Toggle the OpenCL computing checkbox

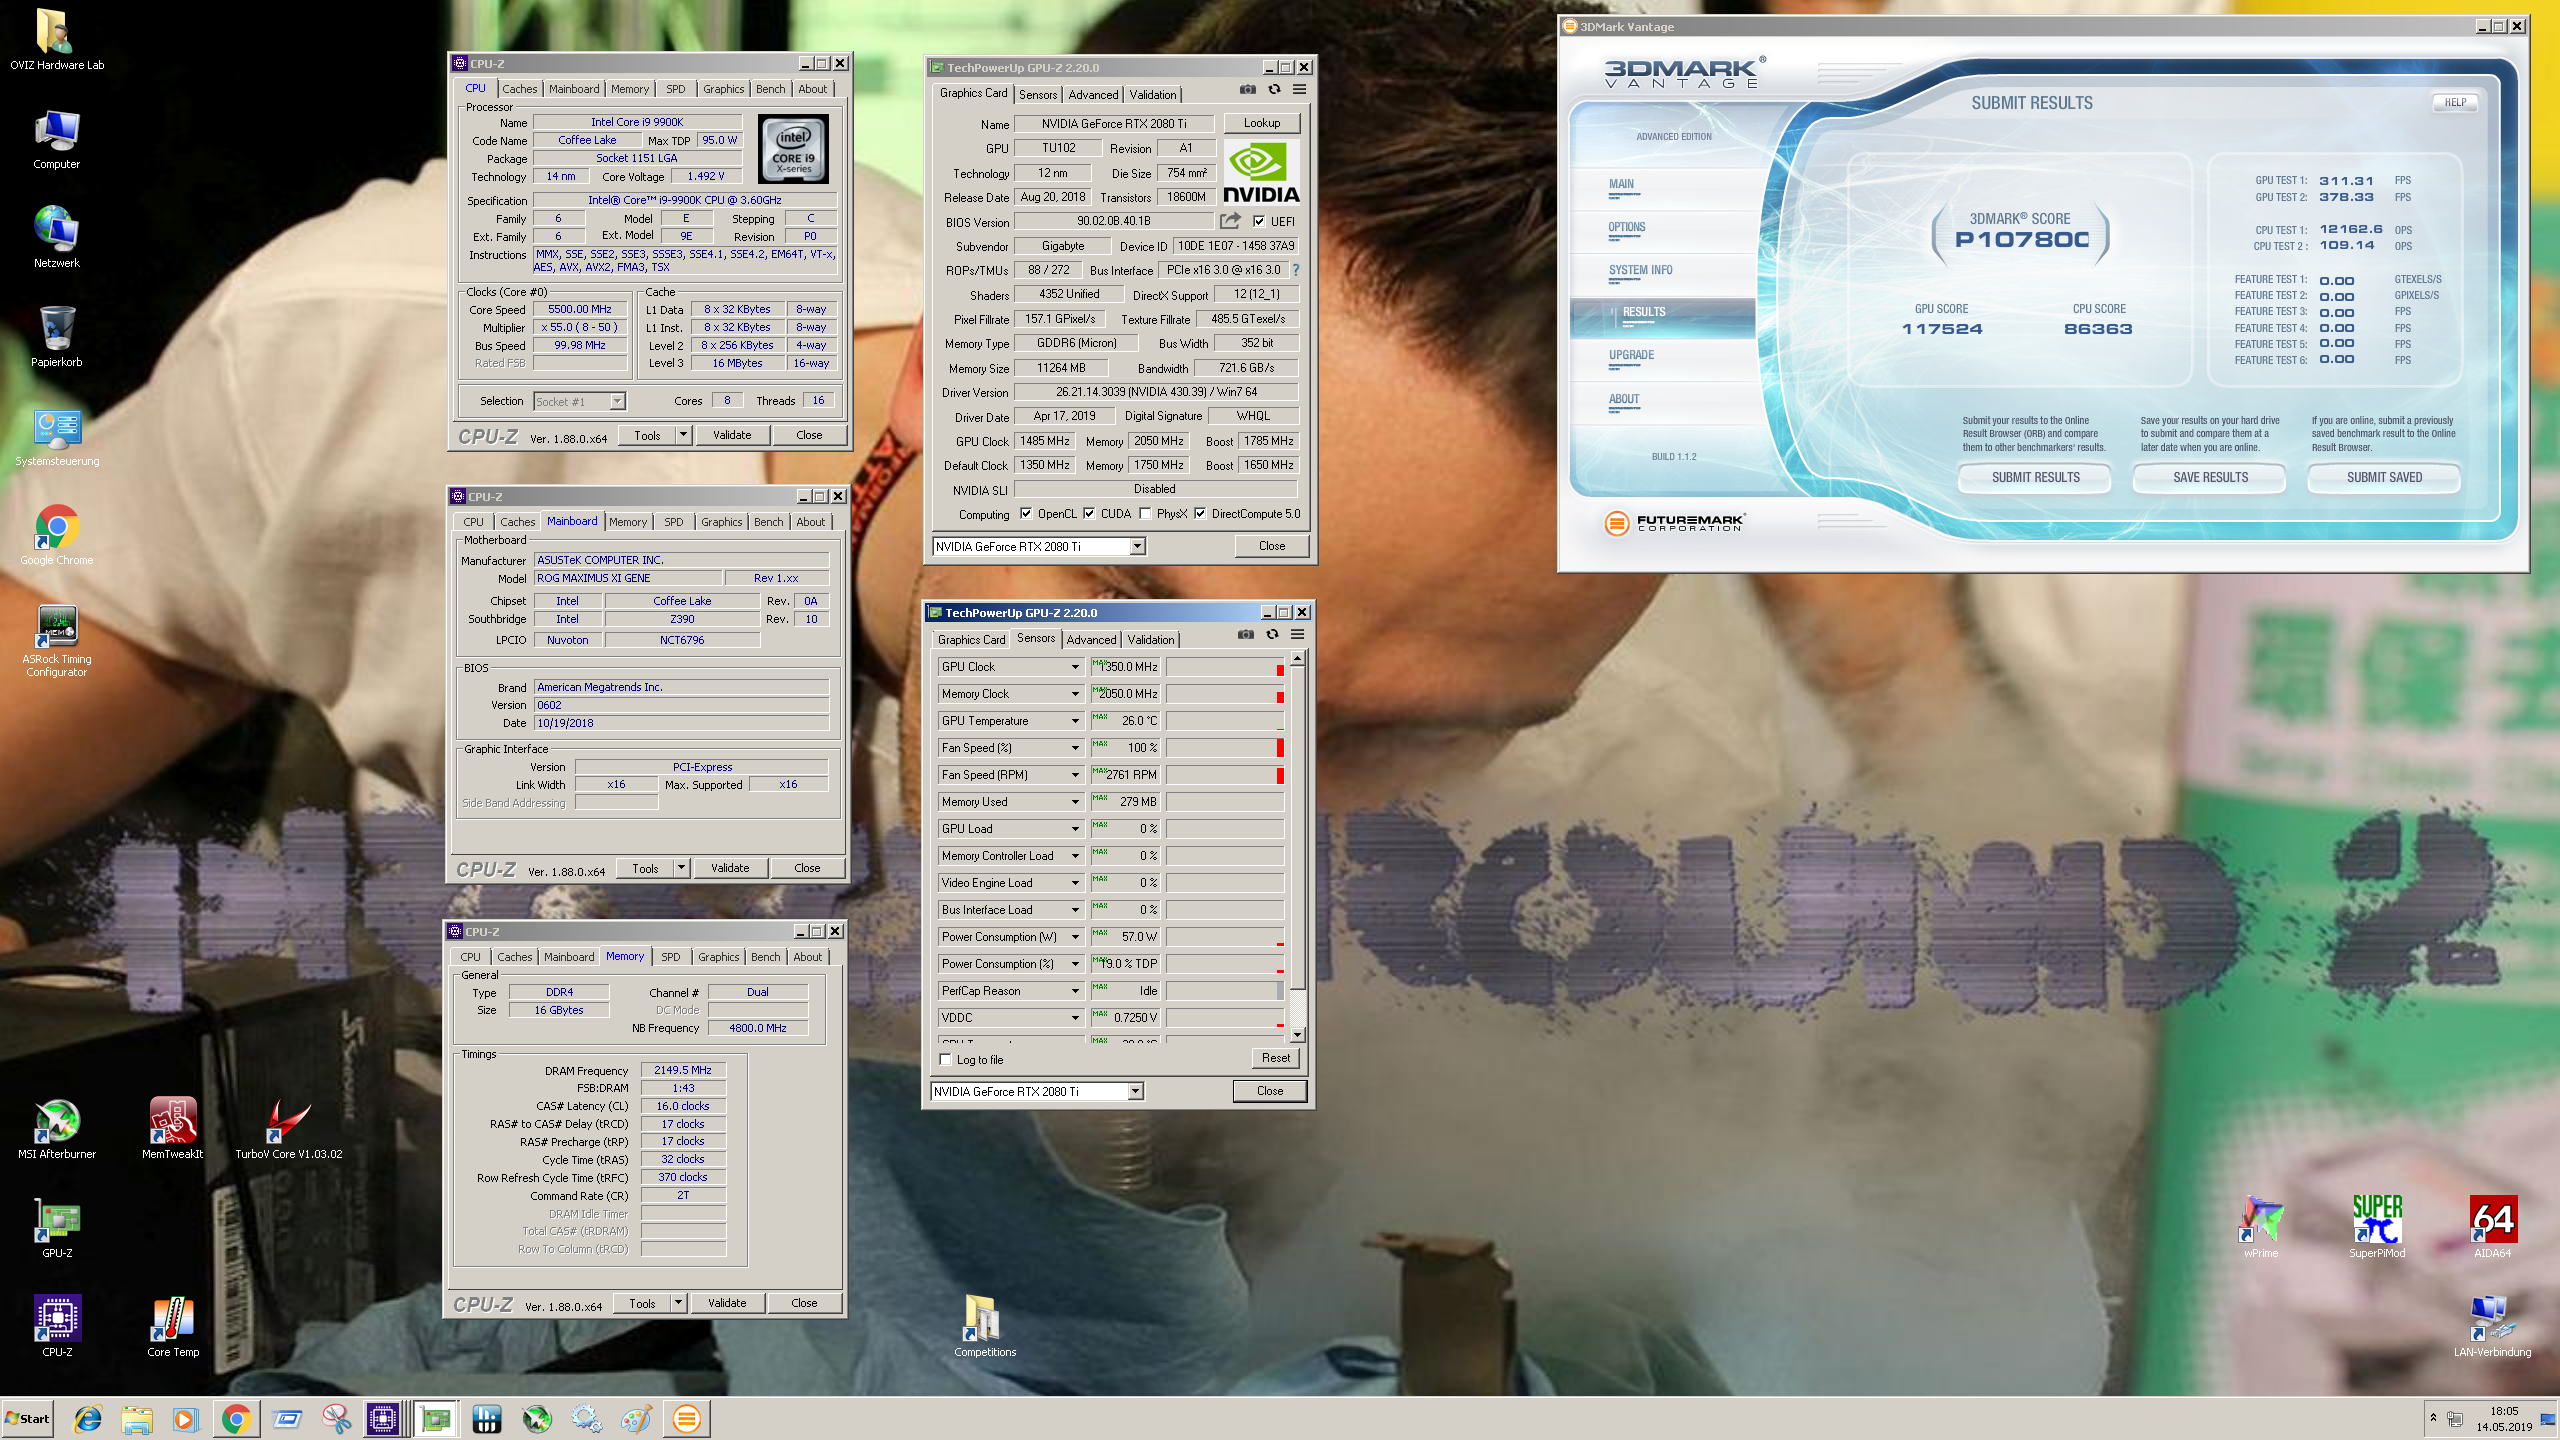coord(1025,514)
